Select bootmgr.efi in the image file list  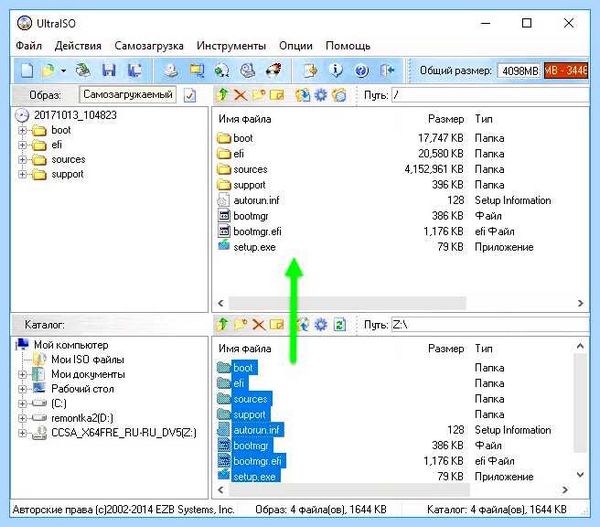(x=257, y=232)
